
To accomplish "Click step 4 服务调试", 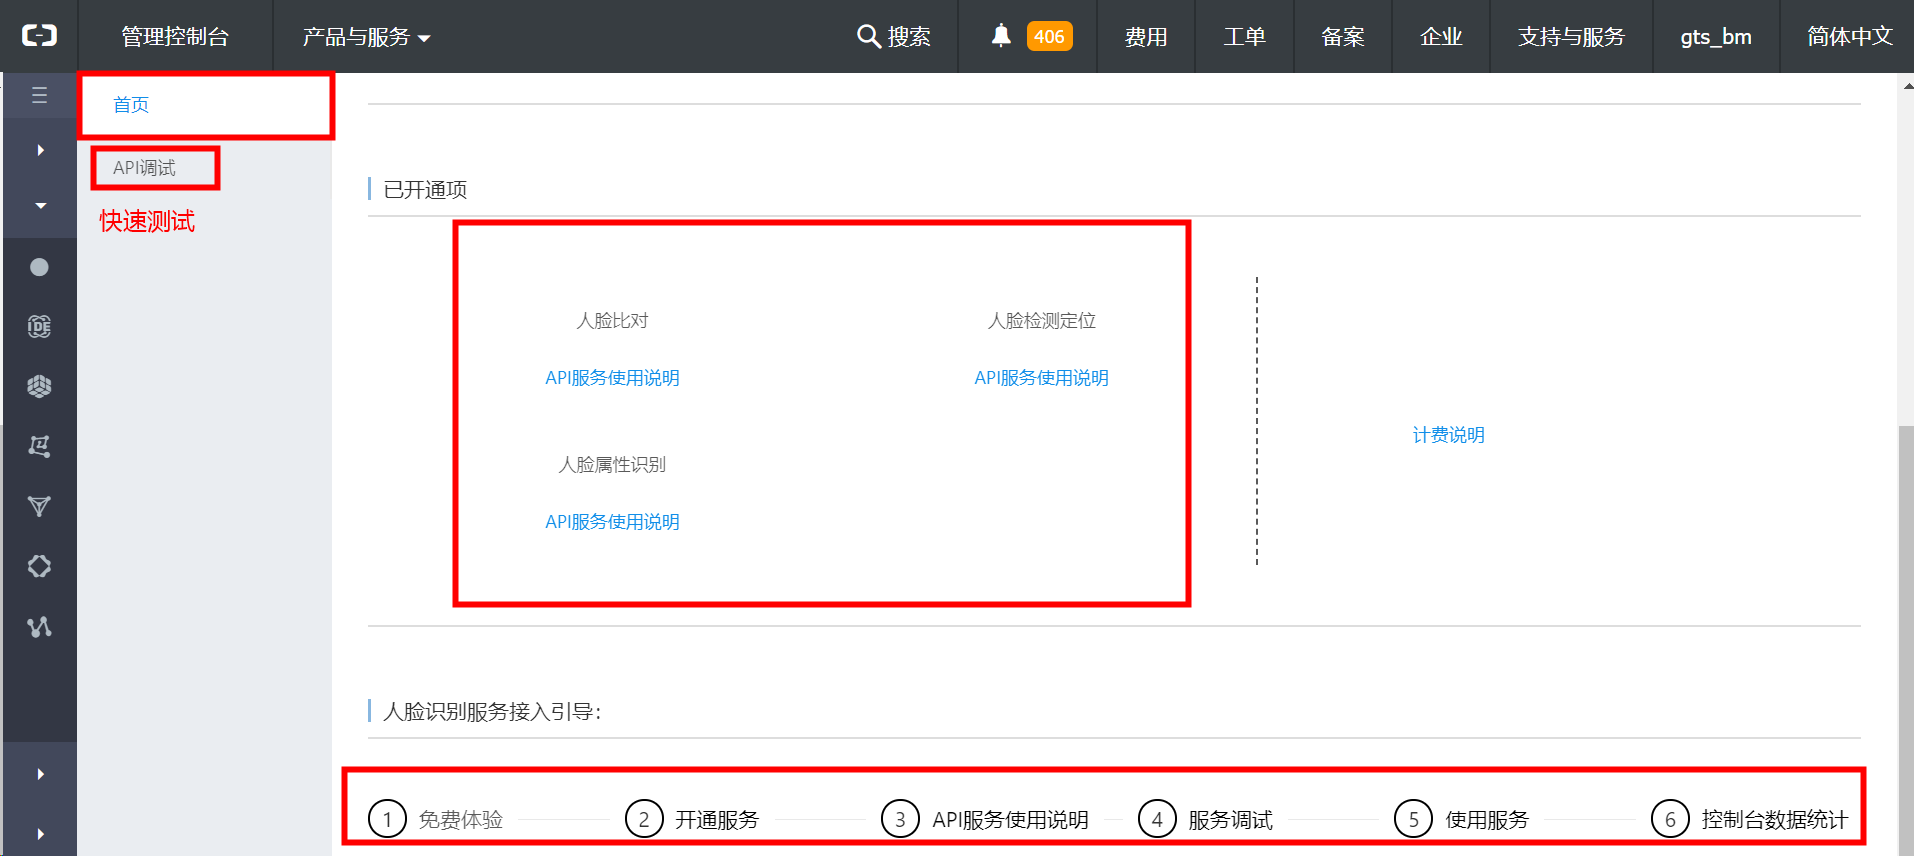I will pyautogui.click(x=1206, y=819).
